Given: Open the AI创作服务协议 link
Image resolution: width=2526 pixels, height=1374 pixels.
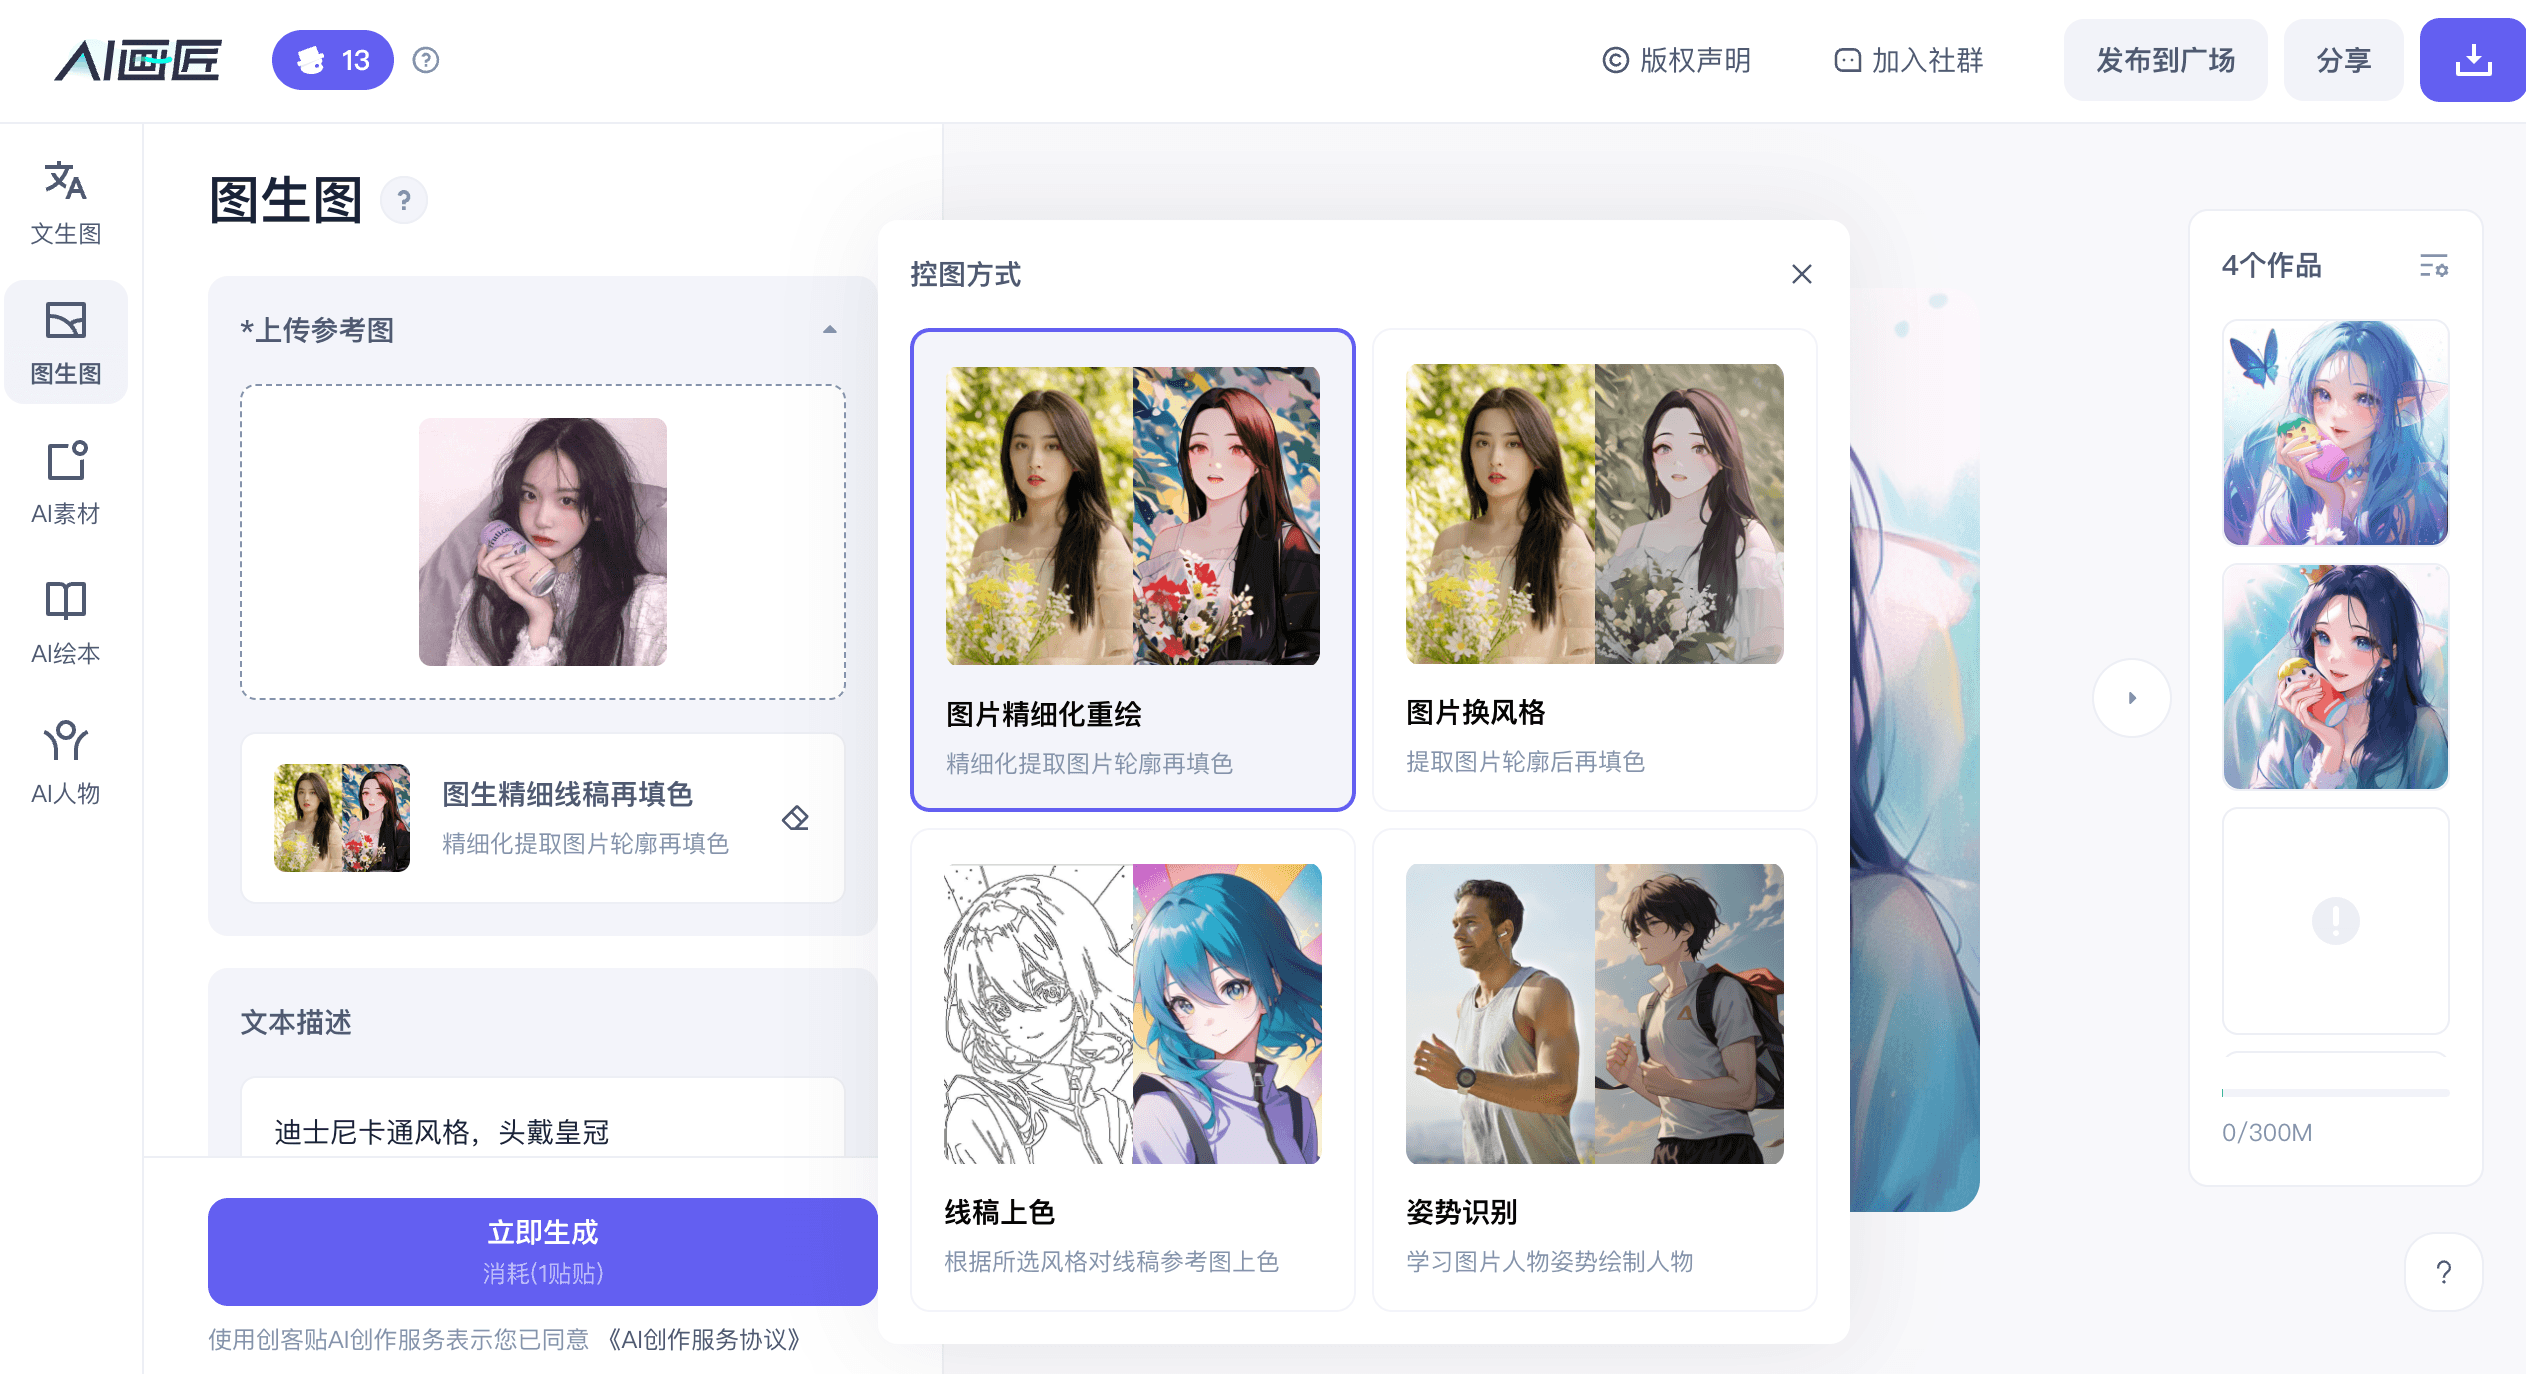Looking at the screenshot, I should point(703,1340).
